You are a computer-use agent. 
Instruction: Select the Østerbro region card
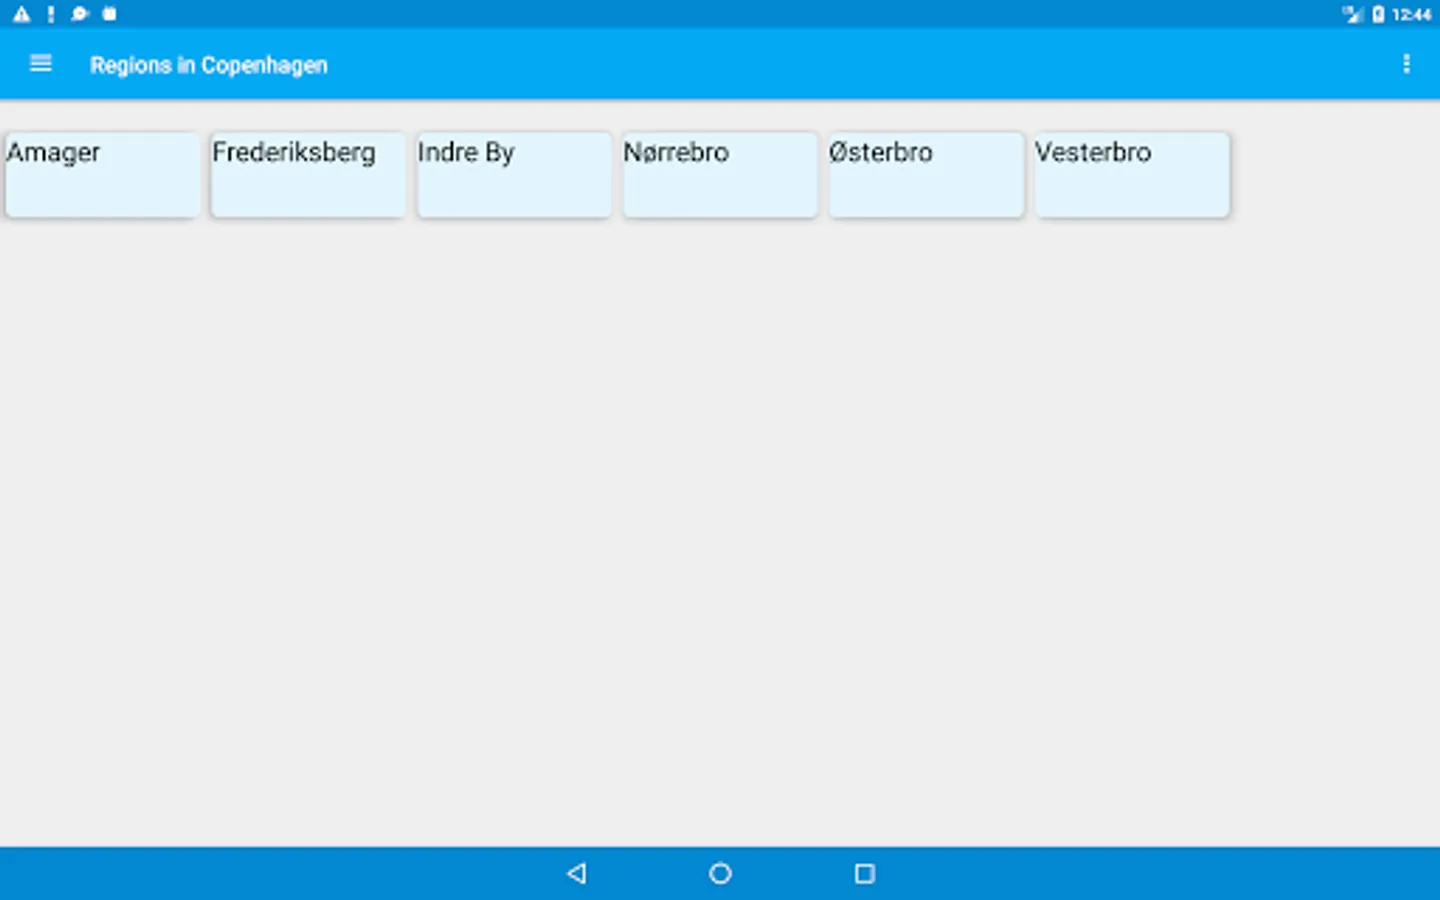coord(926,175)
